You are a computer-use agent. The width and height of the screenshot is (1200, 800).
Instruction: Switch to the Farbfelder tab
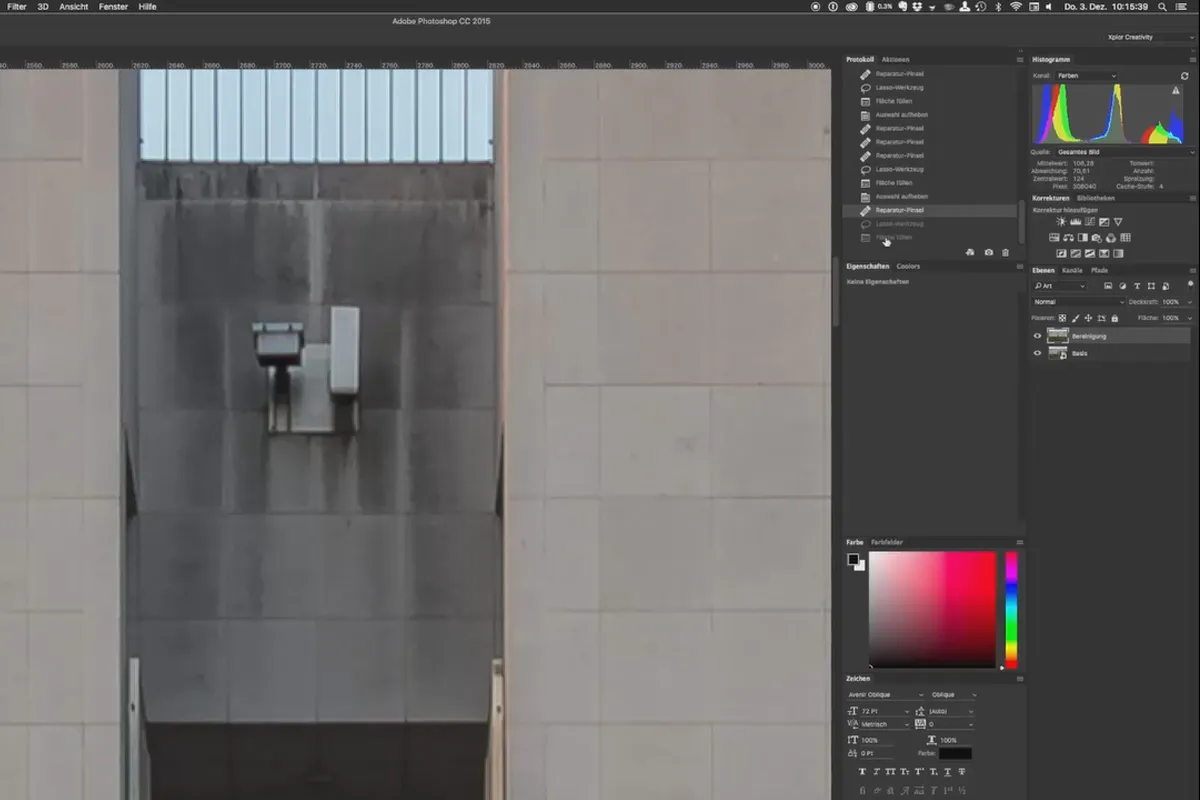tap(887, 542)
